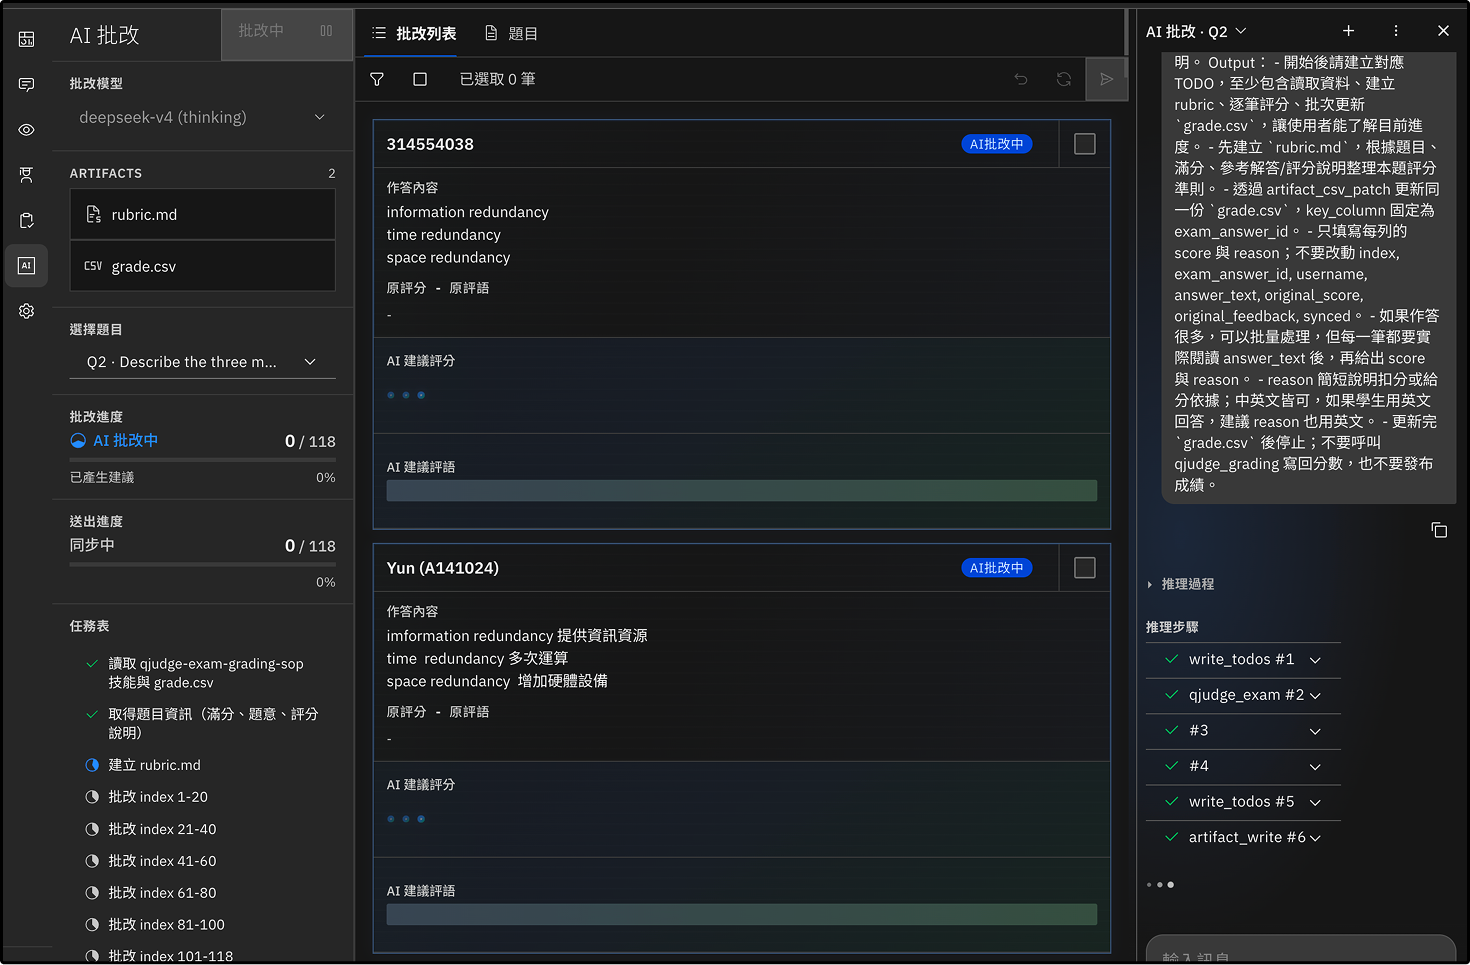This screenshot has height=965, width=1470.
Task: Expand the qjudge_exam #2 step
Action: coord(1243,695)
